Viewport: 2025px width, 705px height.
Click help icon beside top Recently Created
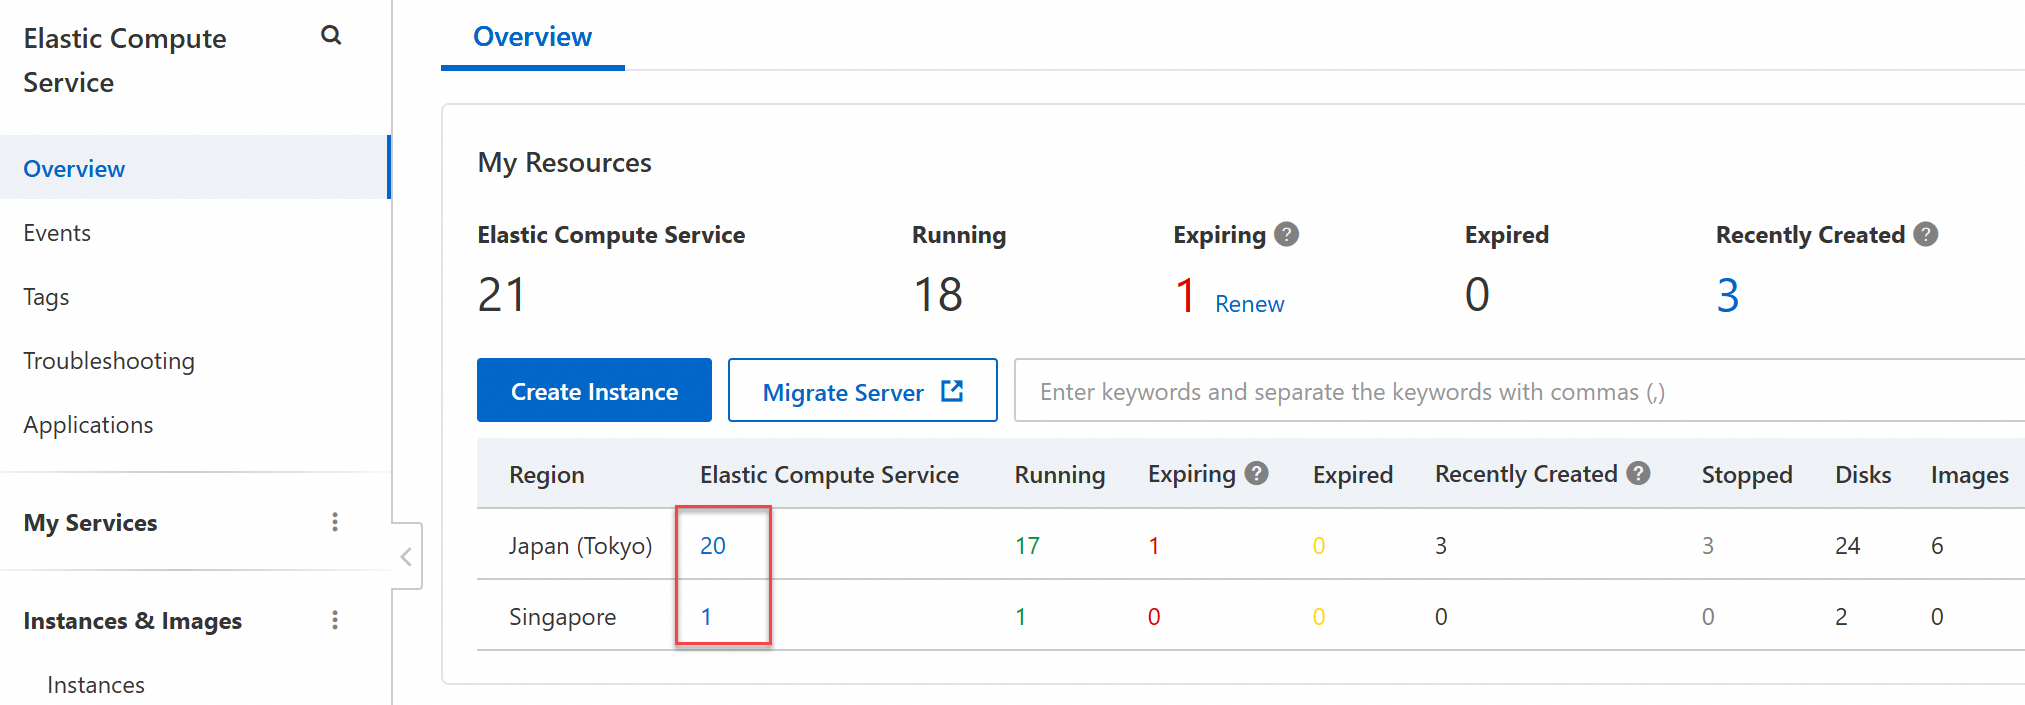click(1926, 234)
